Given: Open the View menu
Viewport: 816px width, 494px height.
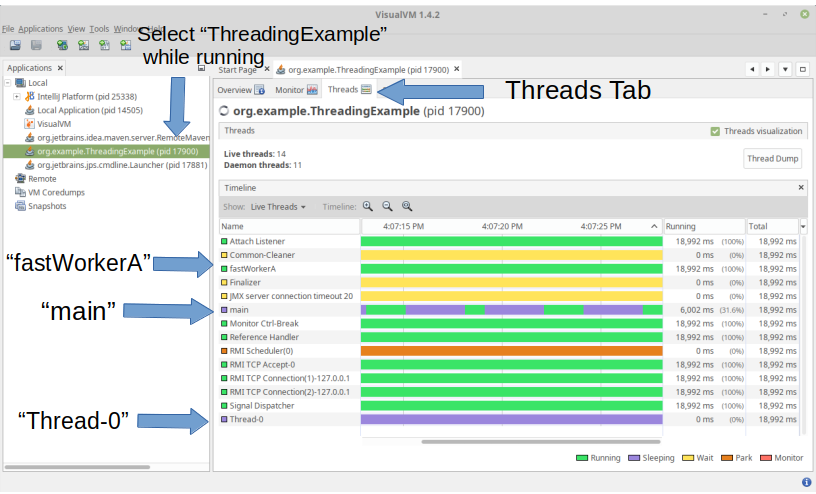Looking at the screenshot, I should pyautogui.click(x=76, y=29).
